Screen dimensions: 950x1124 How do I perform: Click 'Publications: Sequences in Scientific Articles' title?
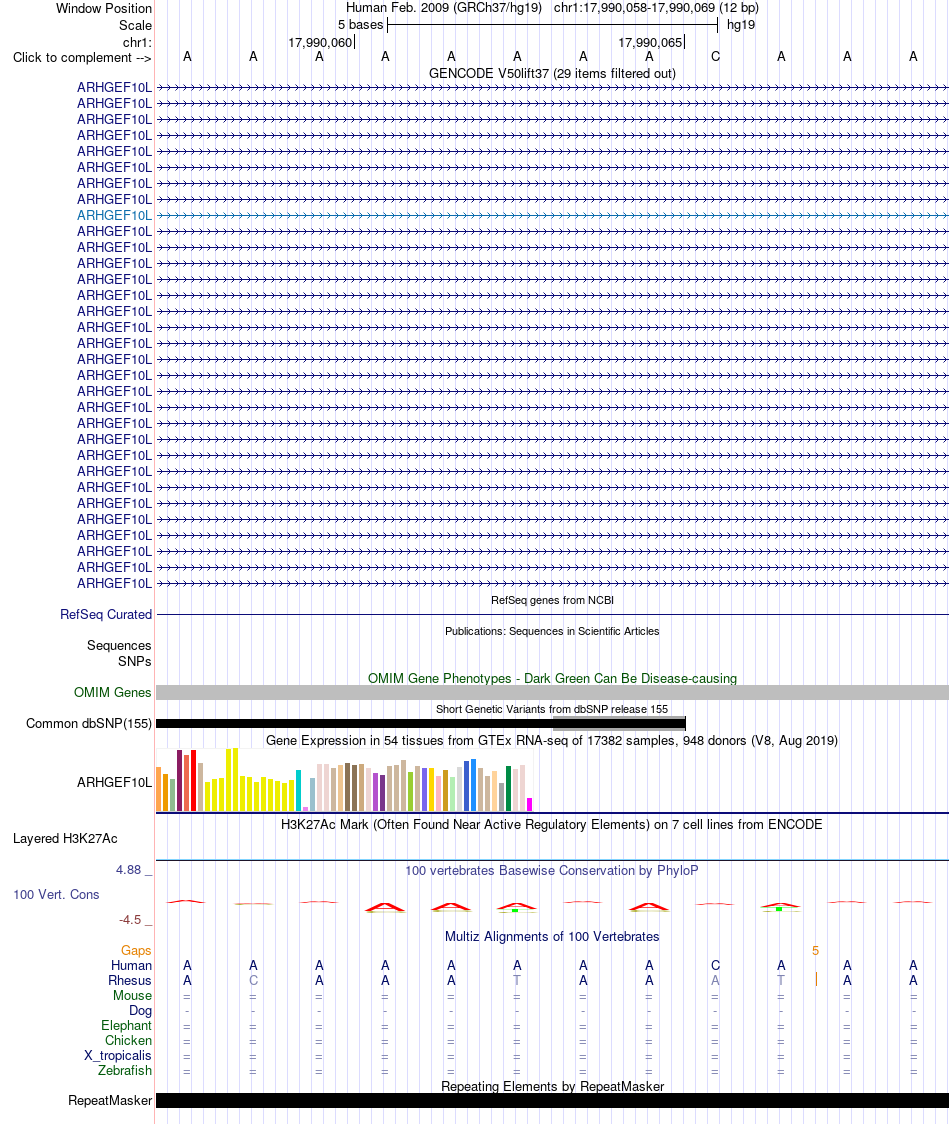click(552, 631)
